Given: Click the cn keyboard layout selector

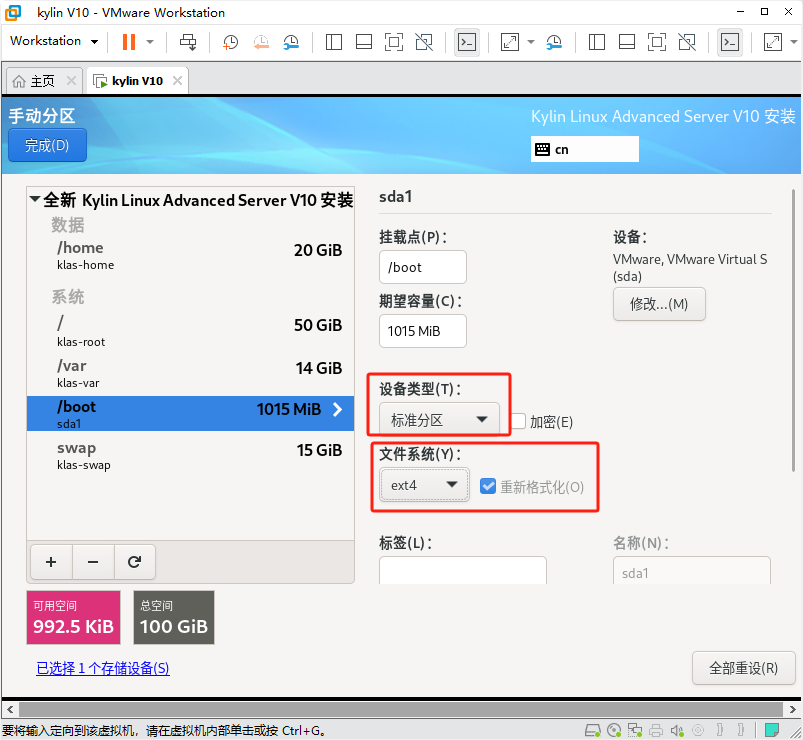Looking at the screenshot, I should pyautogui.click(x=585, y=150).
